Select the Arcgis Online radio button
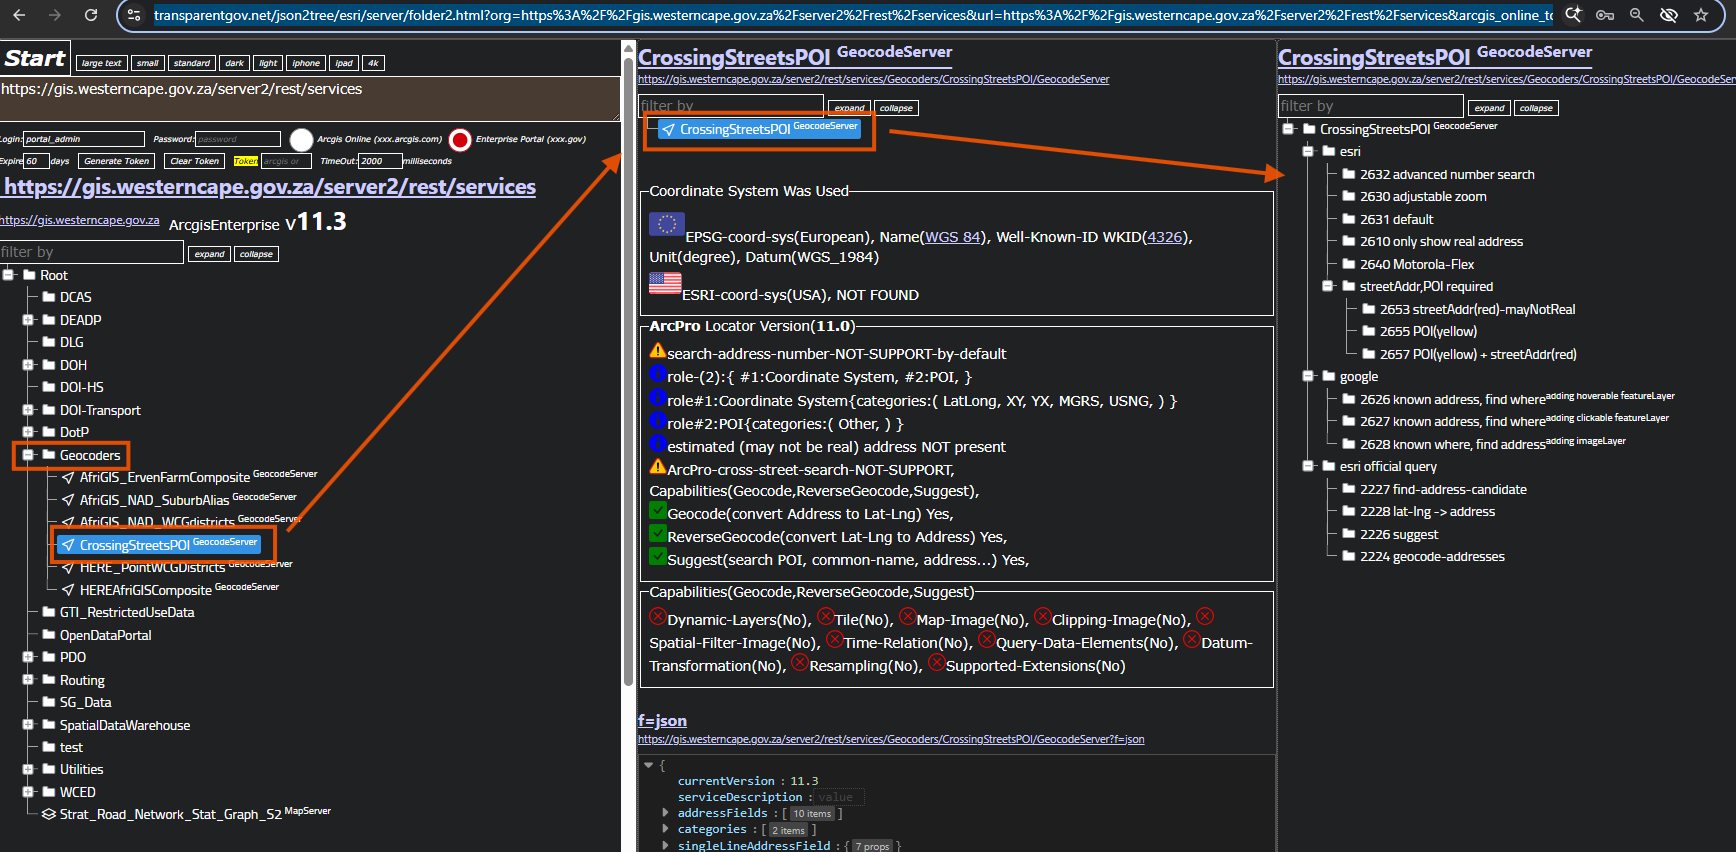1736x852 pixels. 301,140
